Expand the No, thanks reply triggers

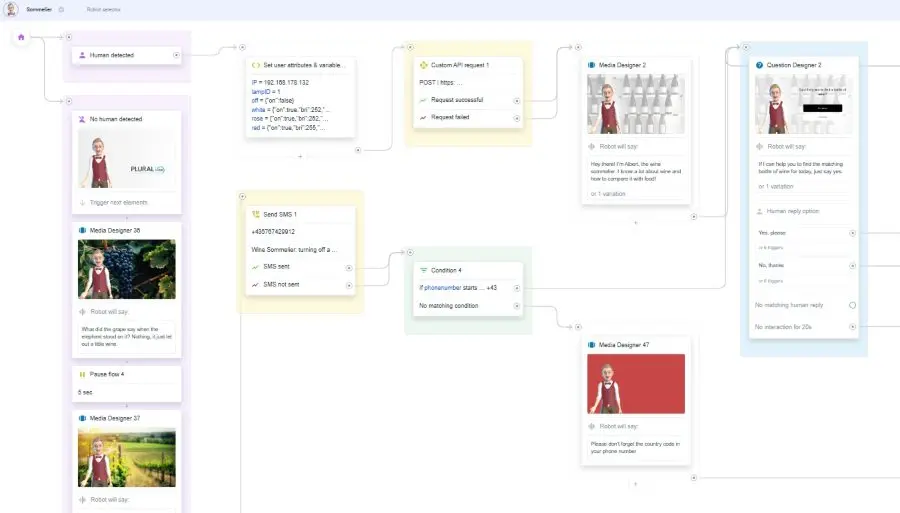click(852, 265)
